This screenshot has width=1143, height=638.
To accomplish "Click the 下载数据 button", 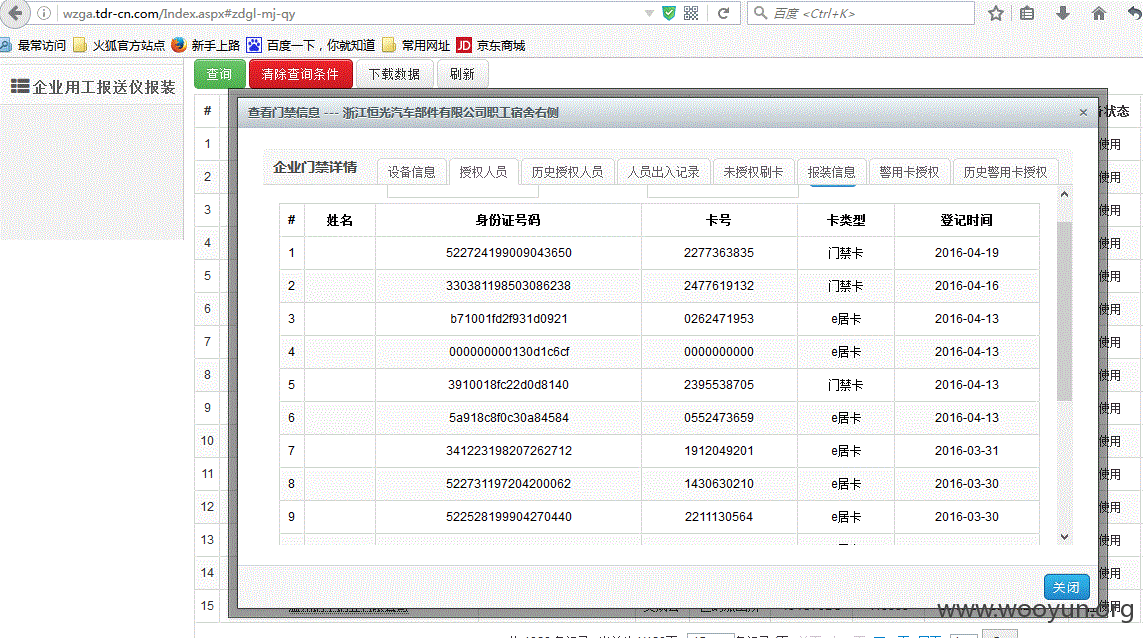I will point(394,74).
